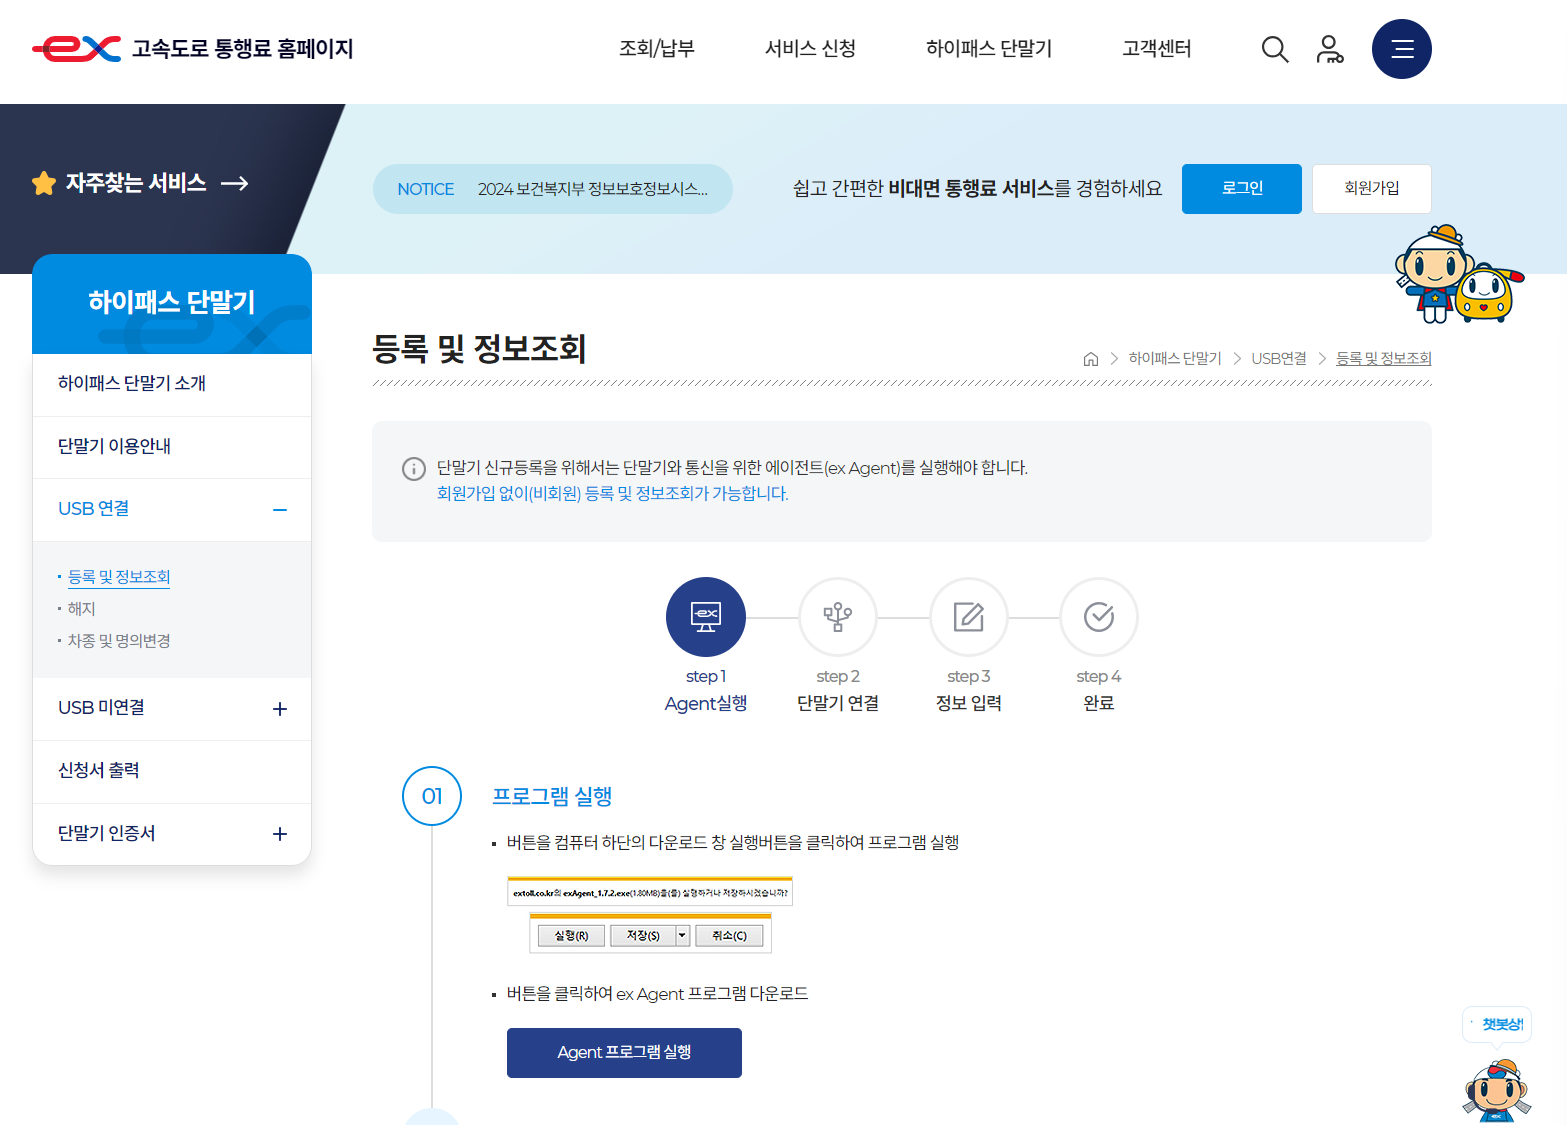Screen dimensions: 1567x1125
Task: Click the 고속도로 통행료 홈페이지 title
Action: (243, 49)
